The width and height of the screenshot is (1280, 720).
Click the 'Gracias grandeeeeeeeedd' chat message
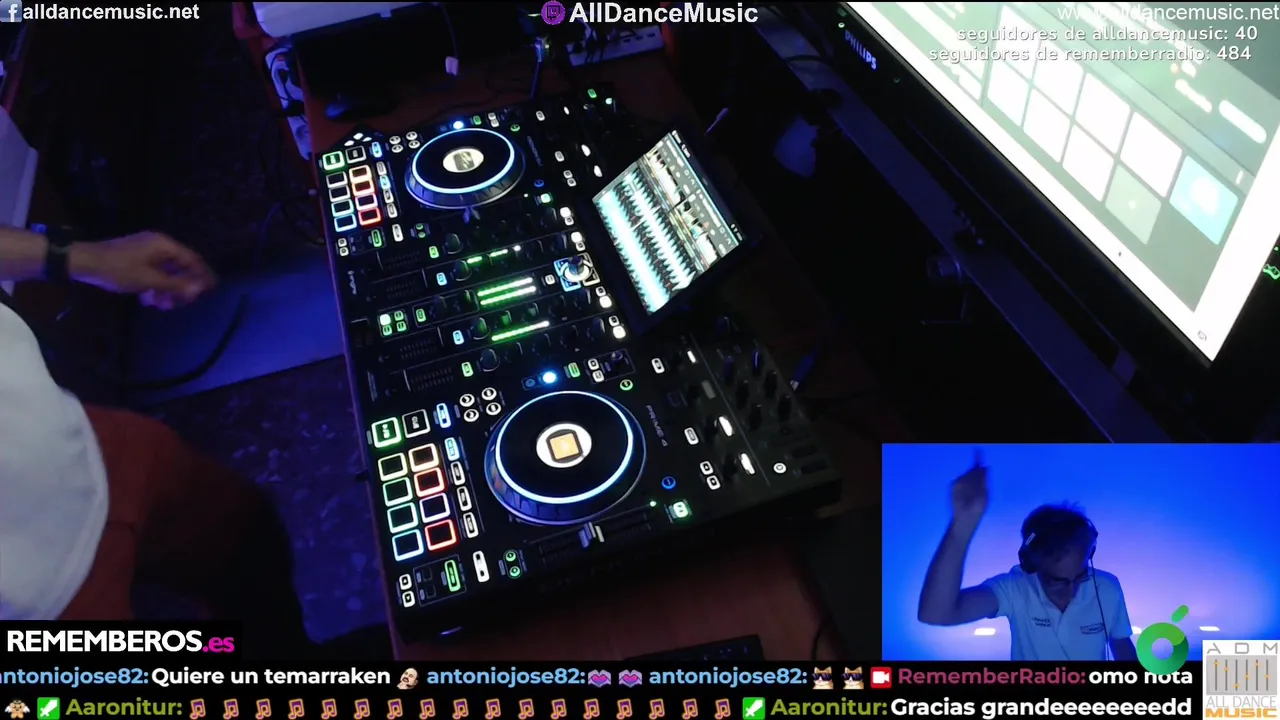[1041, 707]
